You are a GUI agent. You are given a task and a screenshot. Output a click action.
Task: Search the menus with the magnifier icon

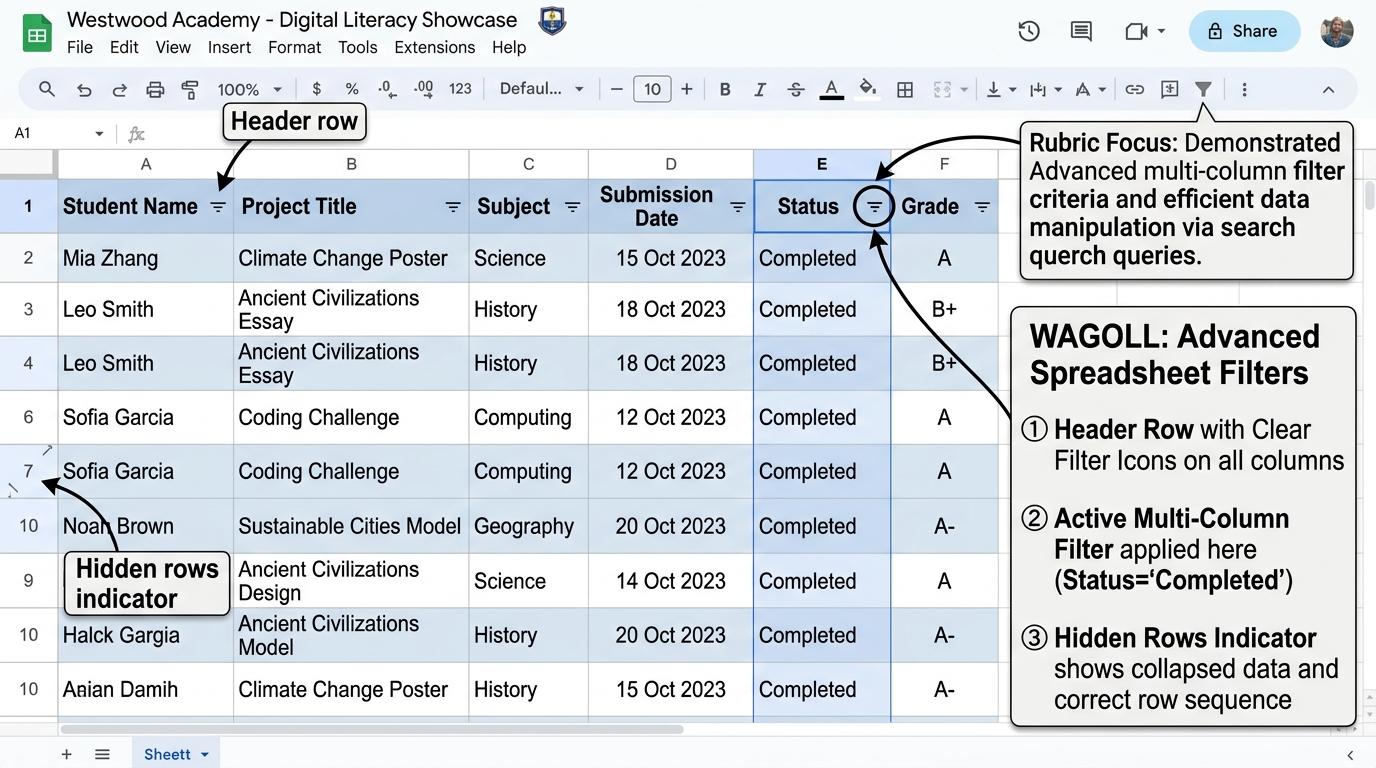(47, 89)
